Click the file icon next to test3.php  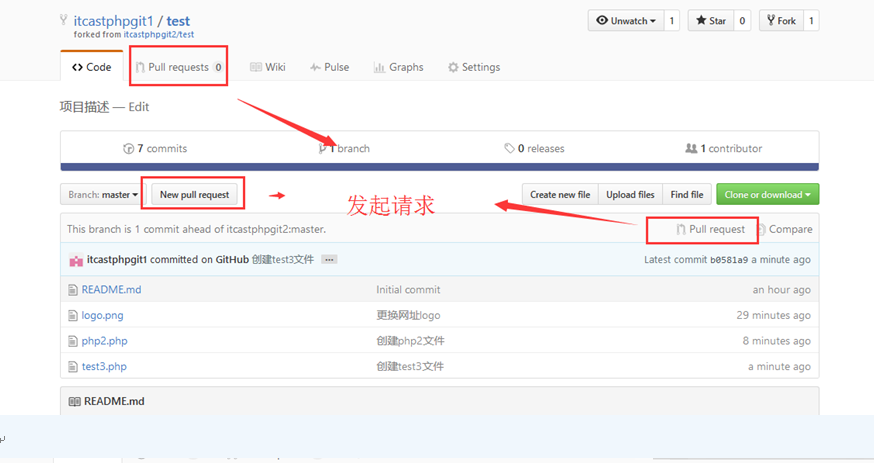coord(72,367)
